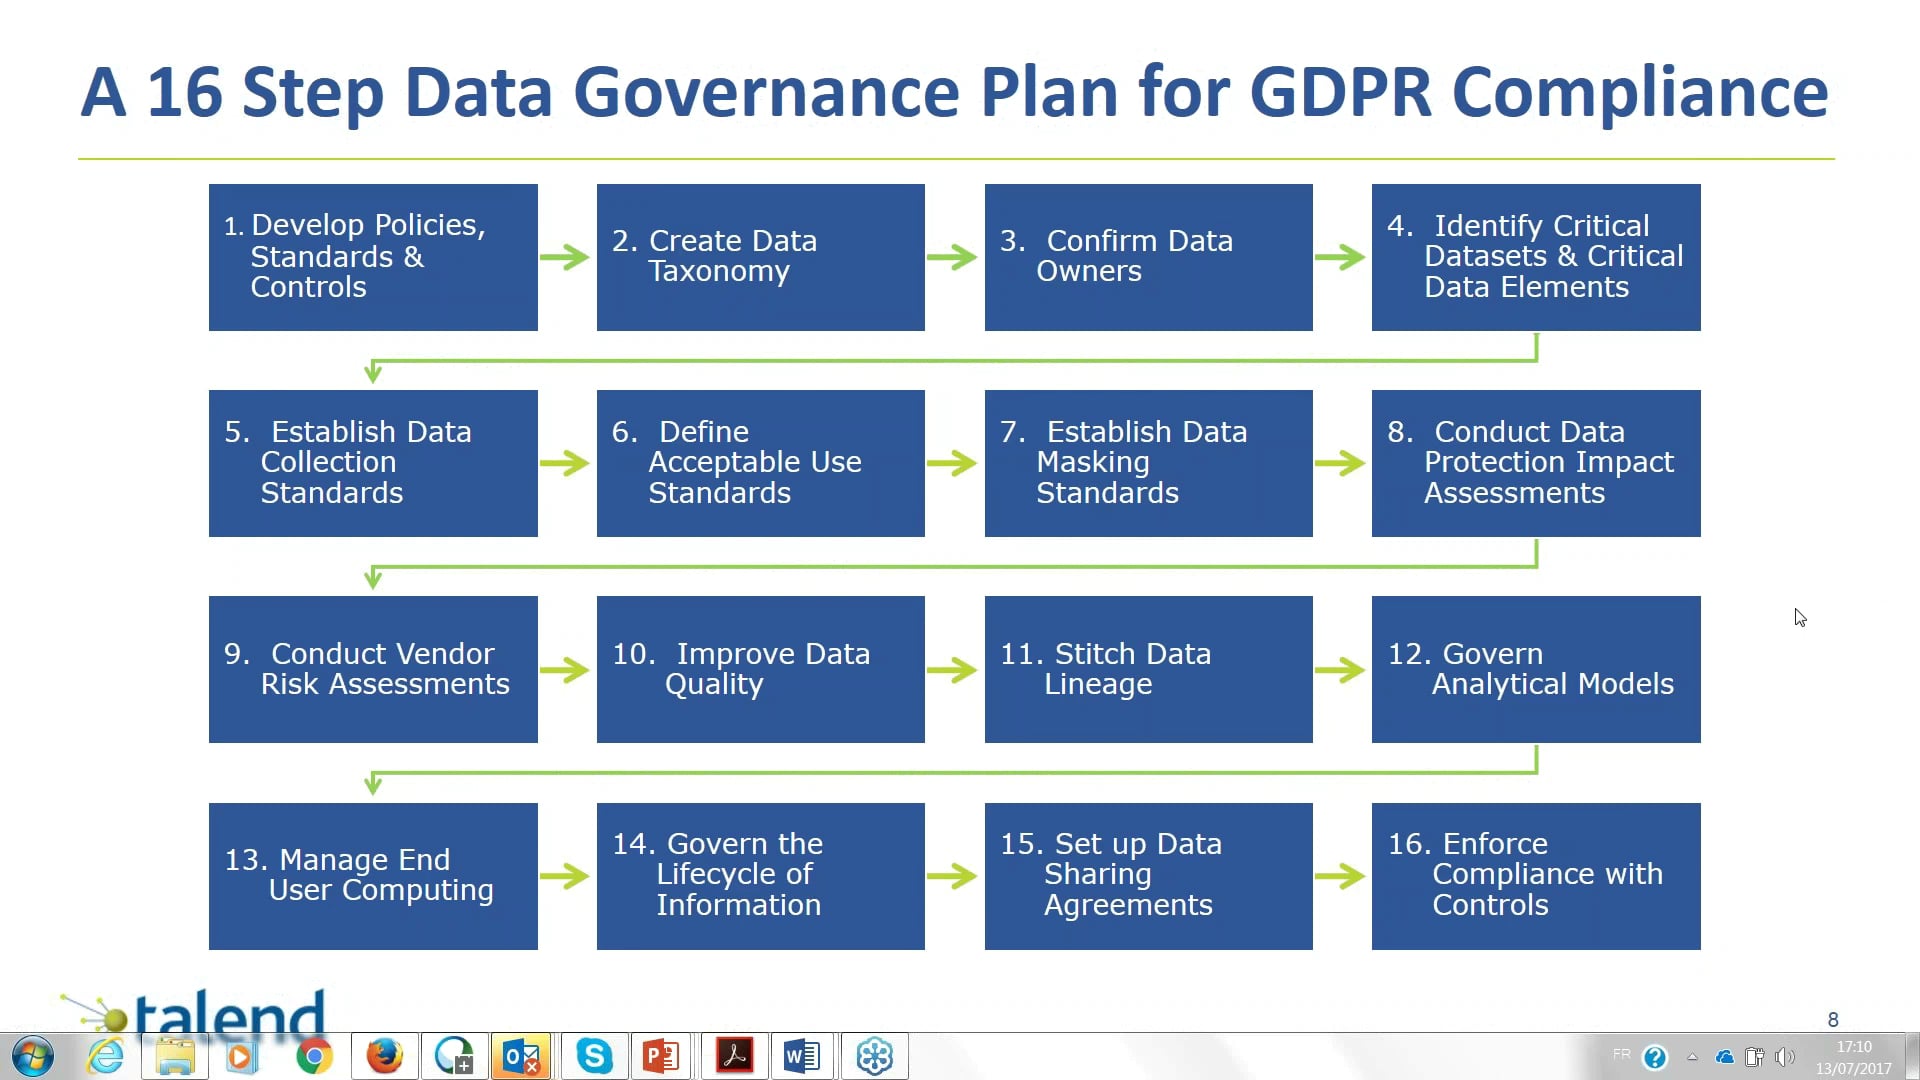The image size is (1920, 1080).
Task: Click step 11 Stitch Data Lineage box
Action: (x=1149, y=669)
